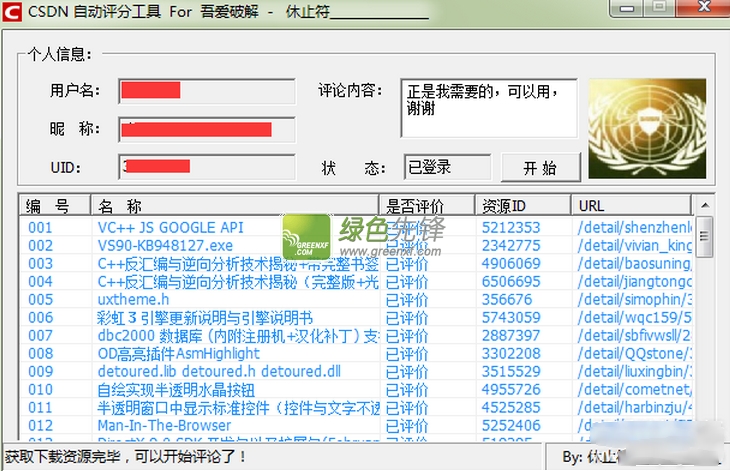The width and height of the screenshot is (730, 471).
Task: Select row Man-In-The-Browser
Action: point(356,425)
